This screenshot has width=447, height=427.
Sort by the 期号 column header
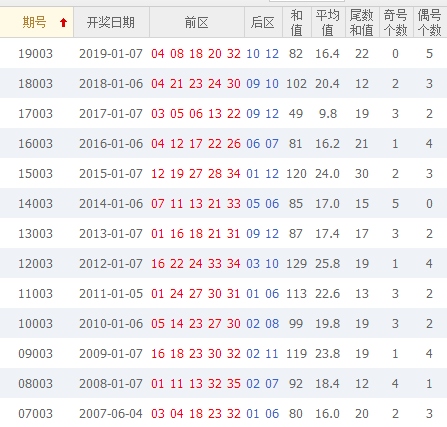tap(37, 22)
